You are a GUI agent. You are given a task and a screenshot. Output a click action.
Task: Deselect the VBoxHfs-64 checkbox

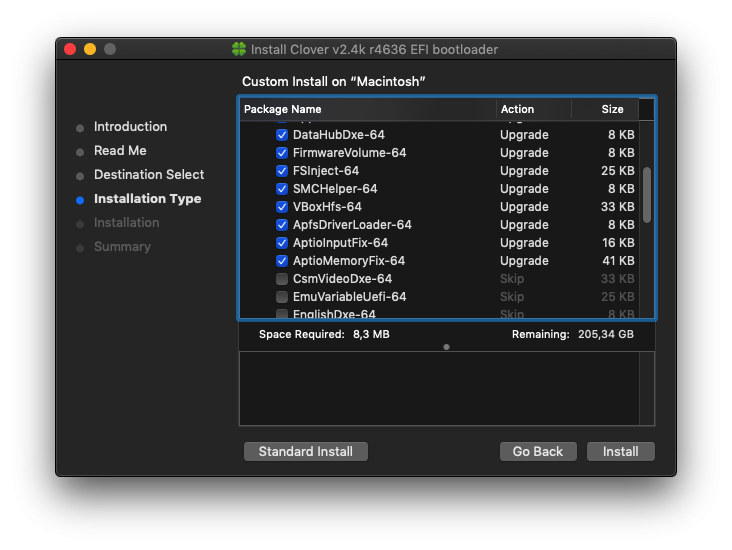pyautogui.click(x=282, y=207)
